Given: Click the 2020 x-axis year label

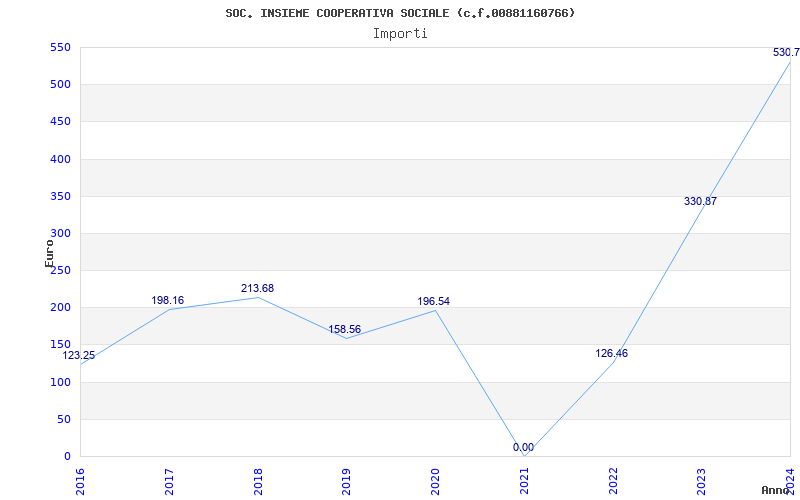Looking at the screenshot, I should [x=435, y=481].
